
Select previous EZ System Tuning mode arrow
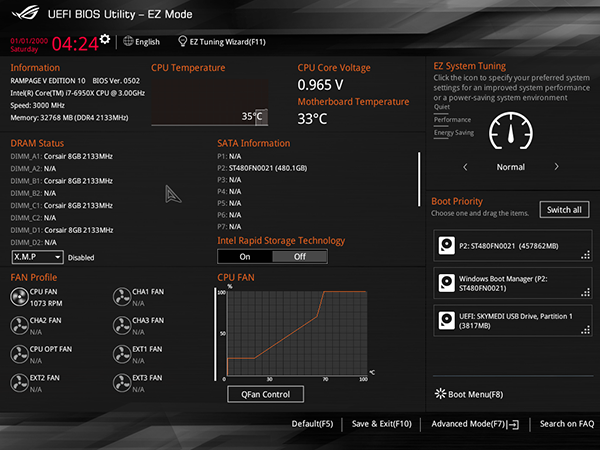pos(465,167)
